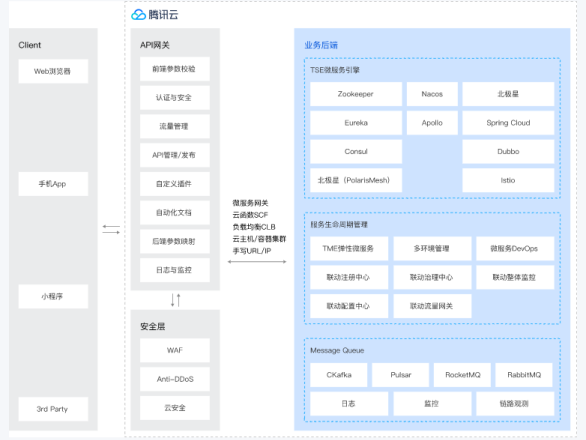
Task: Select the 联动注册中心 box
Action: [349, 277]
